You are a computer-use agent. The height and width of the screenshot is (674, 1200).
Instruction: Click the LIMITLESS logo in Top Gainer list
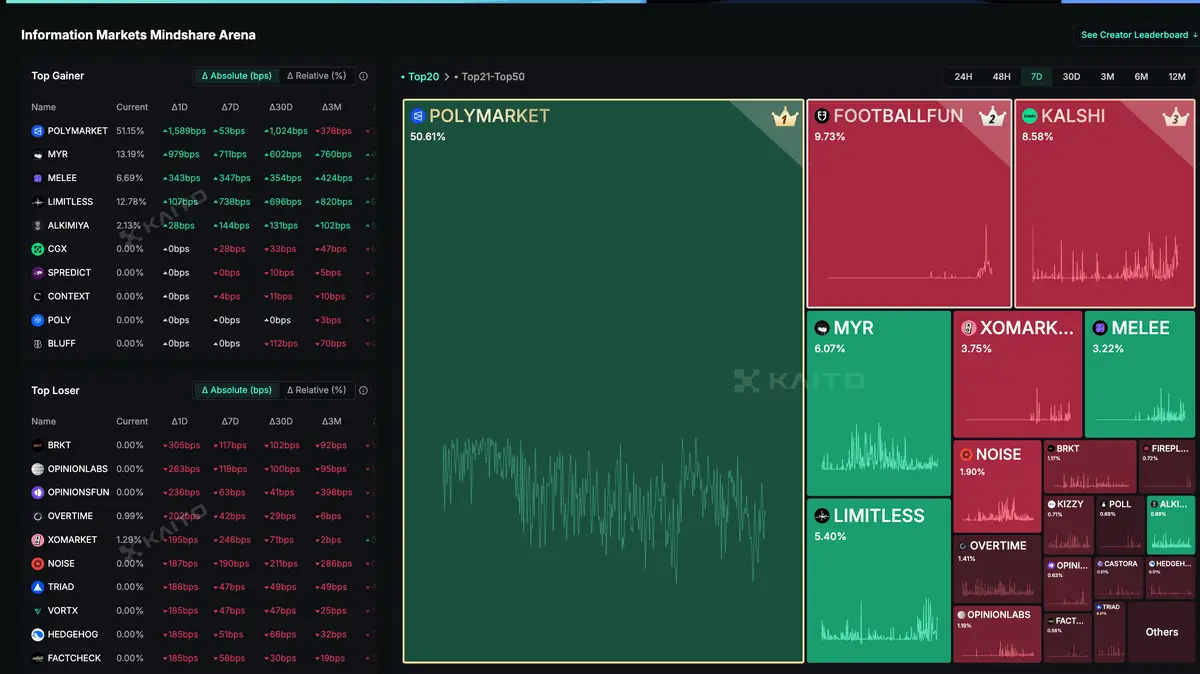click(x=37, y=202)
